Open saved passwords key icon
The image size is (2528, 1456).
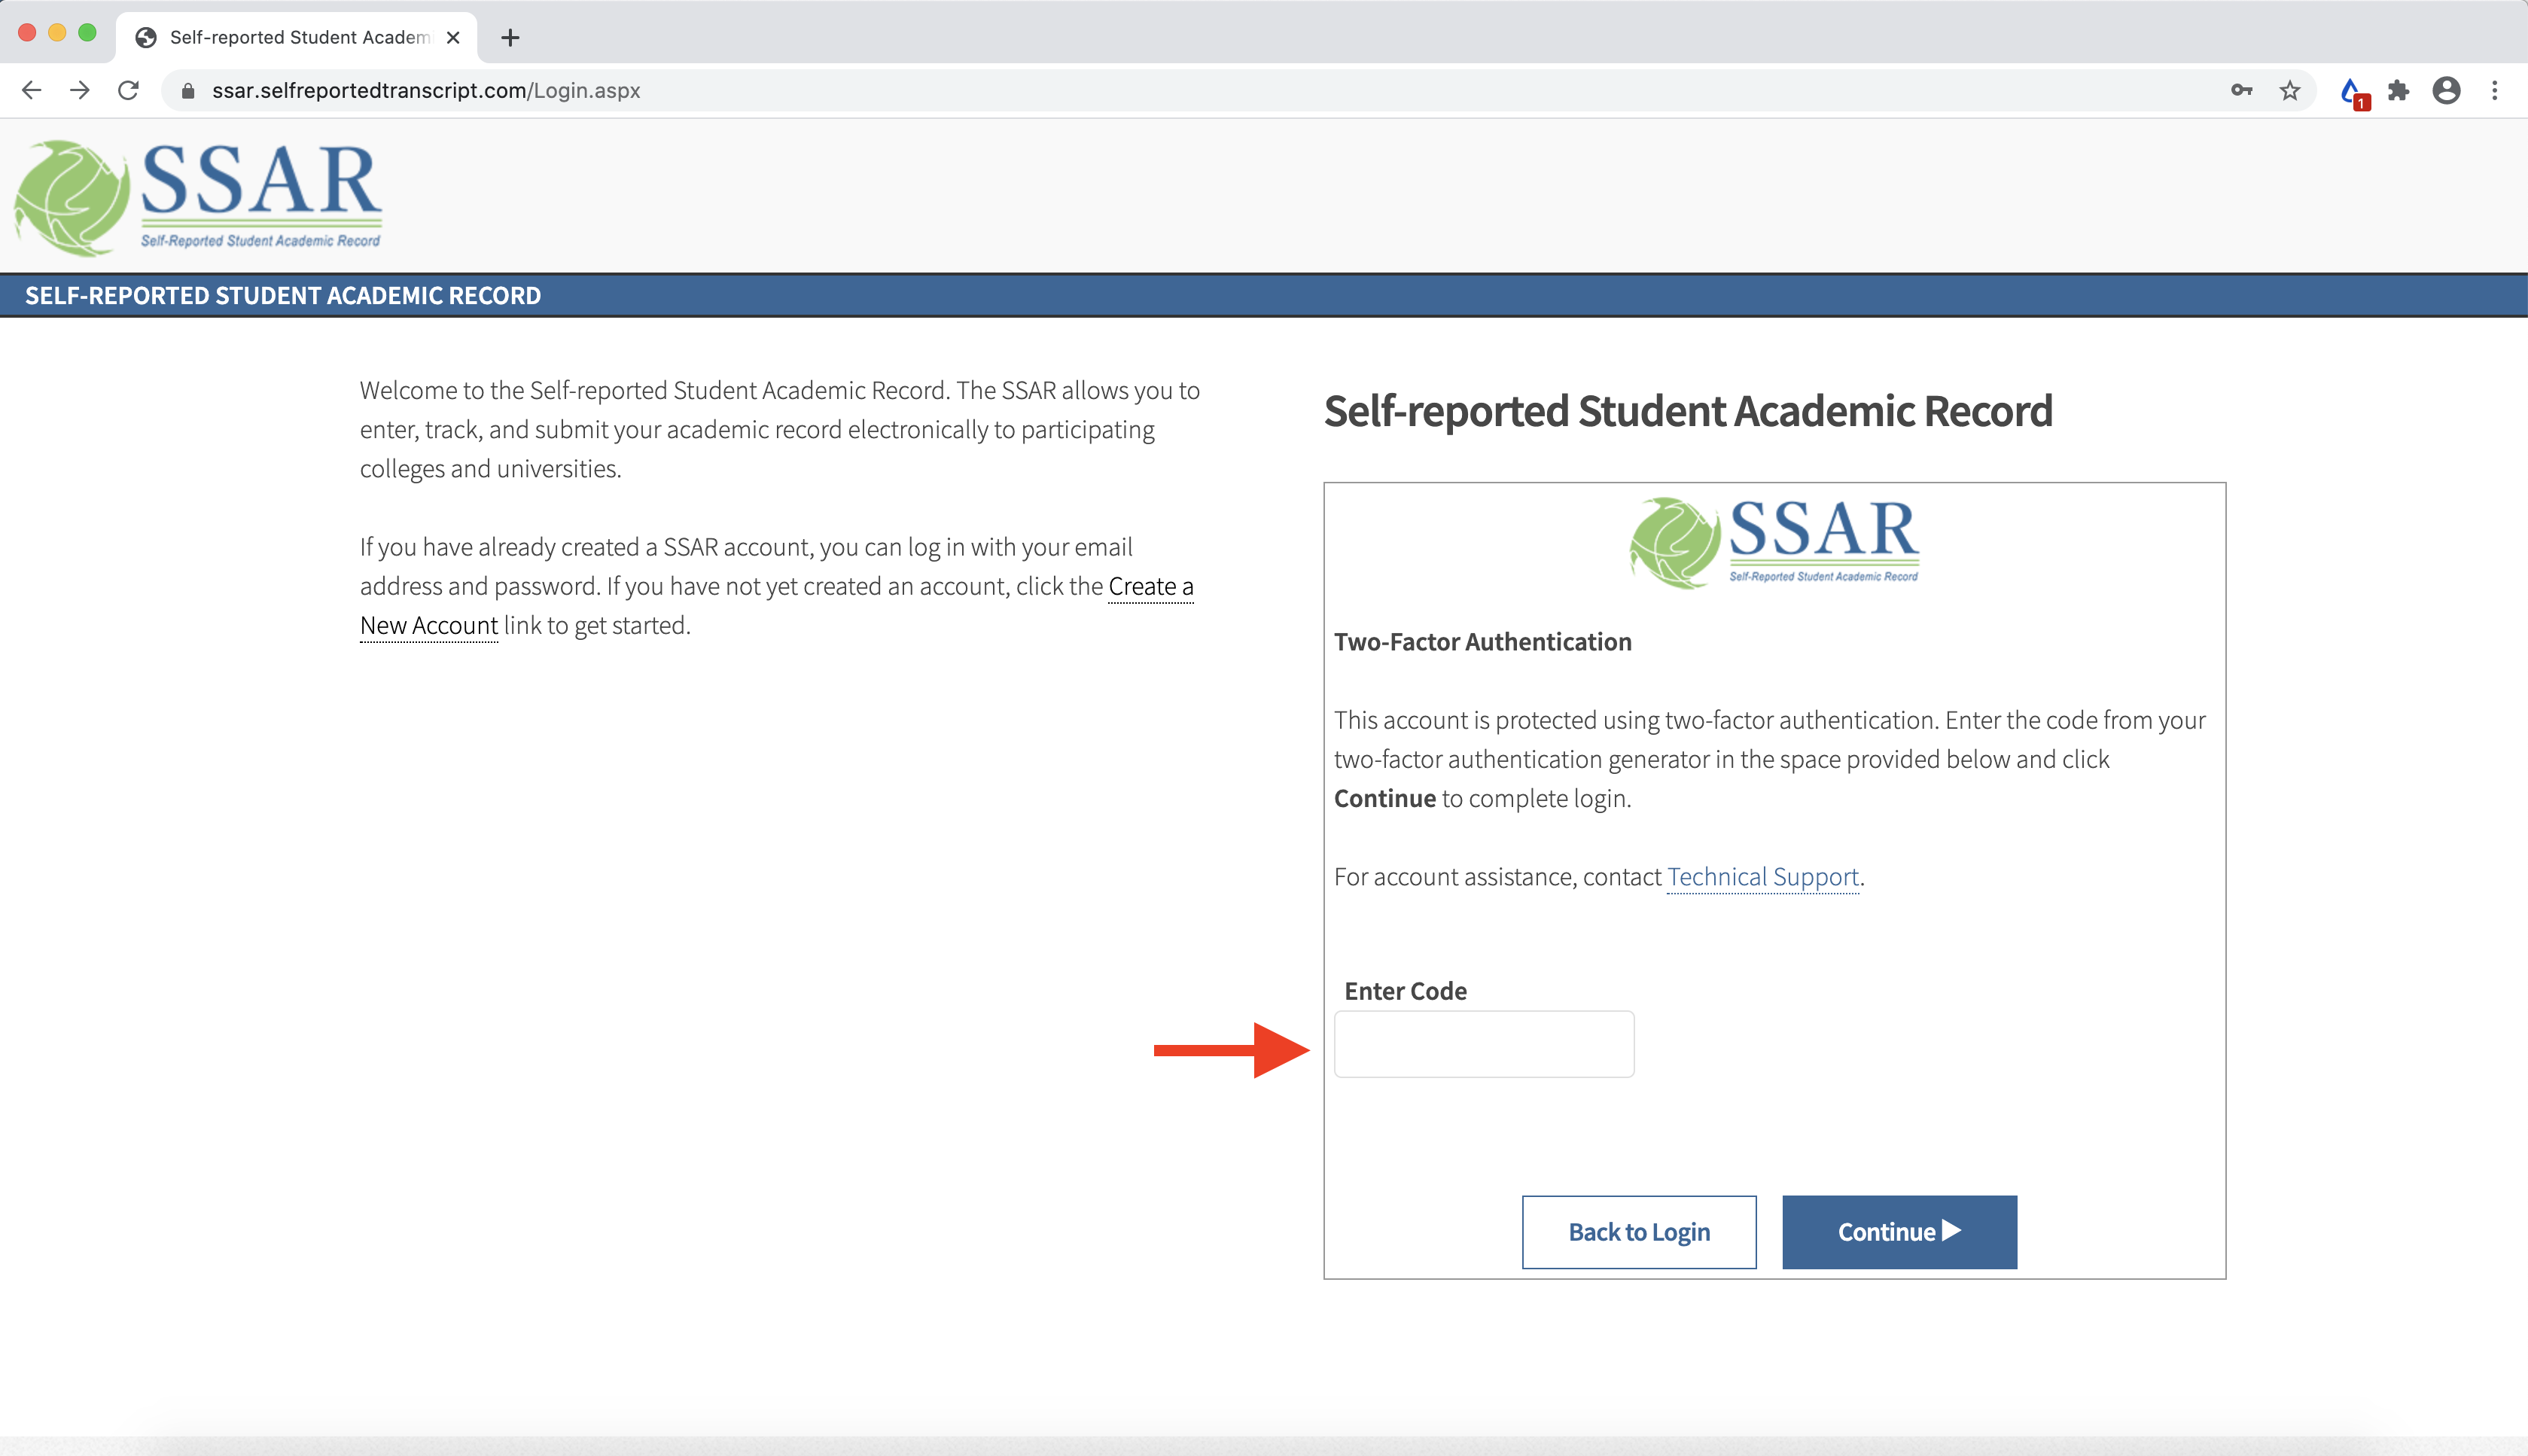coord(2242,90)
